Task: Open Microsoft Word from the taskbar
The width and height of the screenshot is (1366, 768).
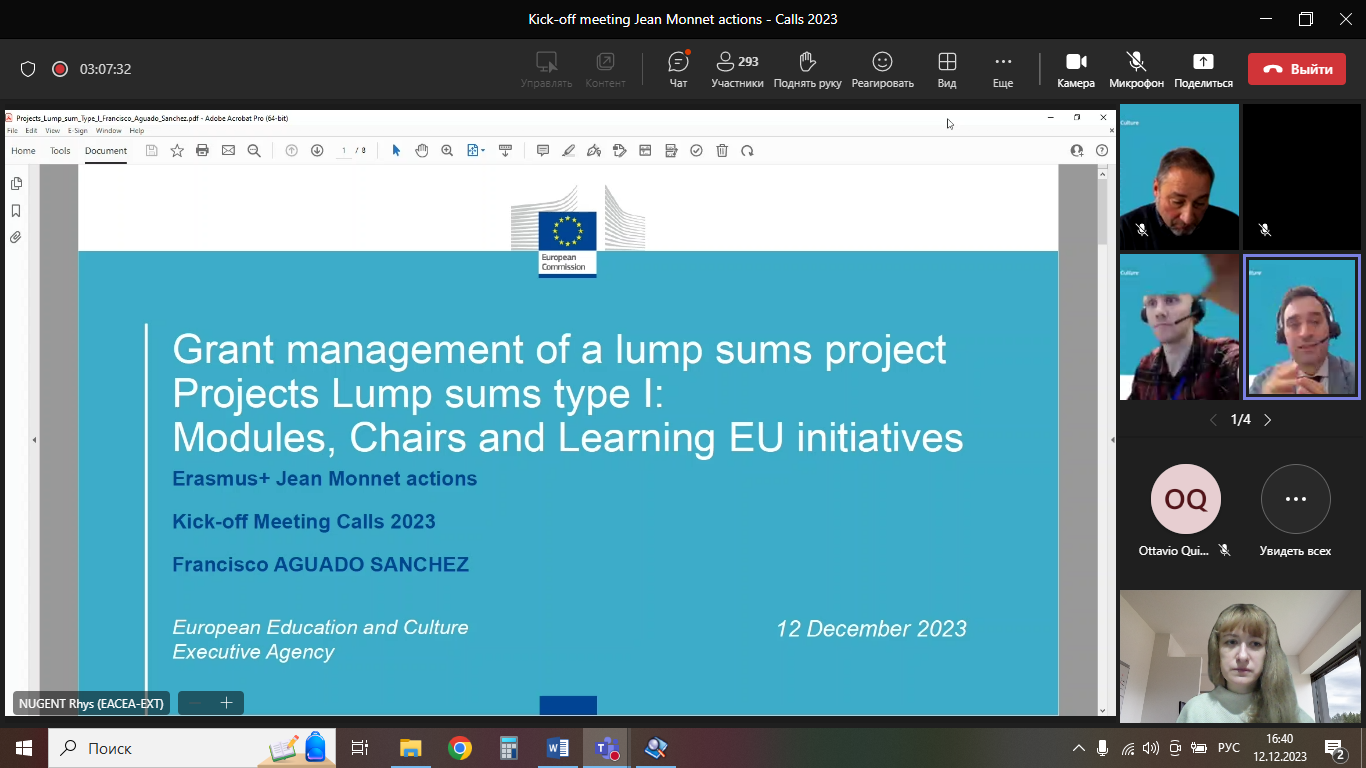Action: coord(557,748)
